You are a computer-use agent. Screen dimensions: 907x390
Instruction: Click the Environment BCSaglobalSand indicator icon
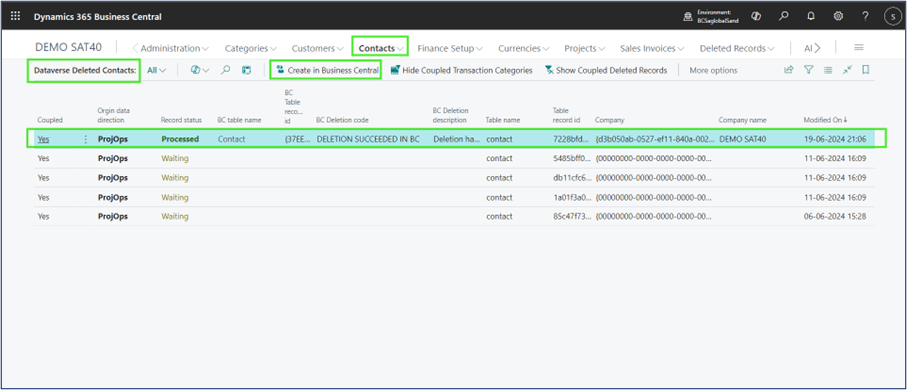tap(687, 17)
